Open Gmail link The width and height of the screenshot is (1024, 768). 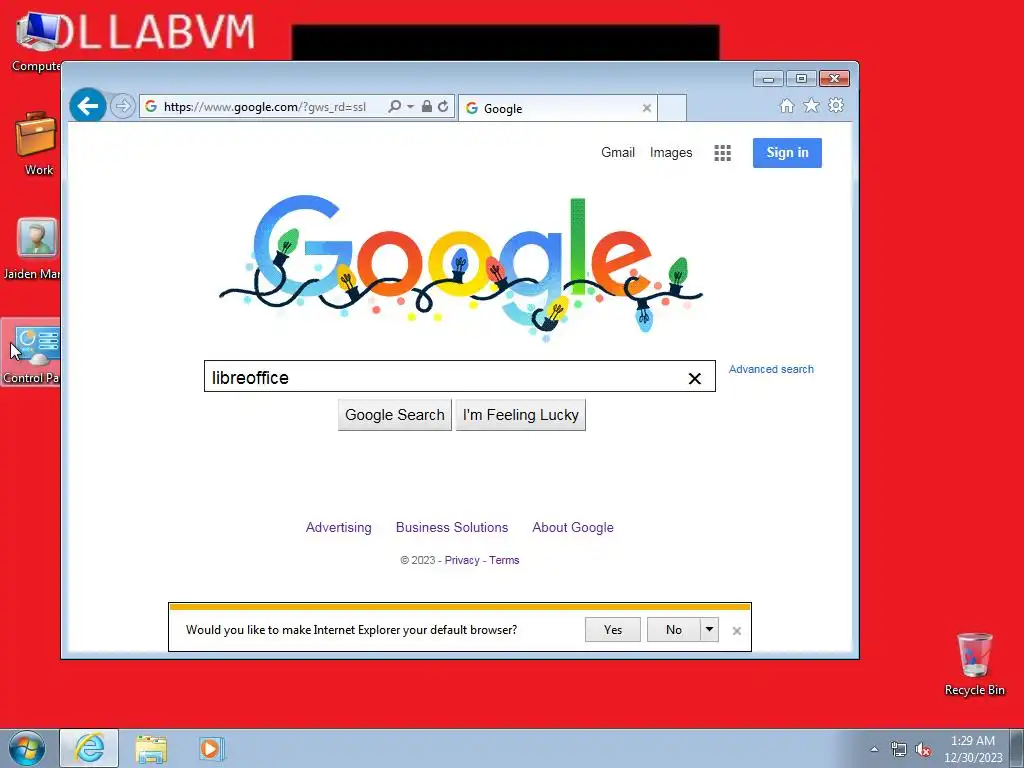(x=618, y=152)
